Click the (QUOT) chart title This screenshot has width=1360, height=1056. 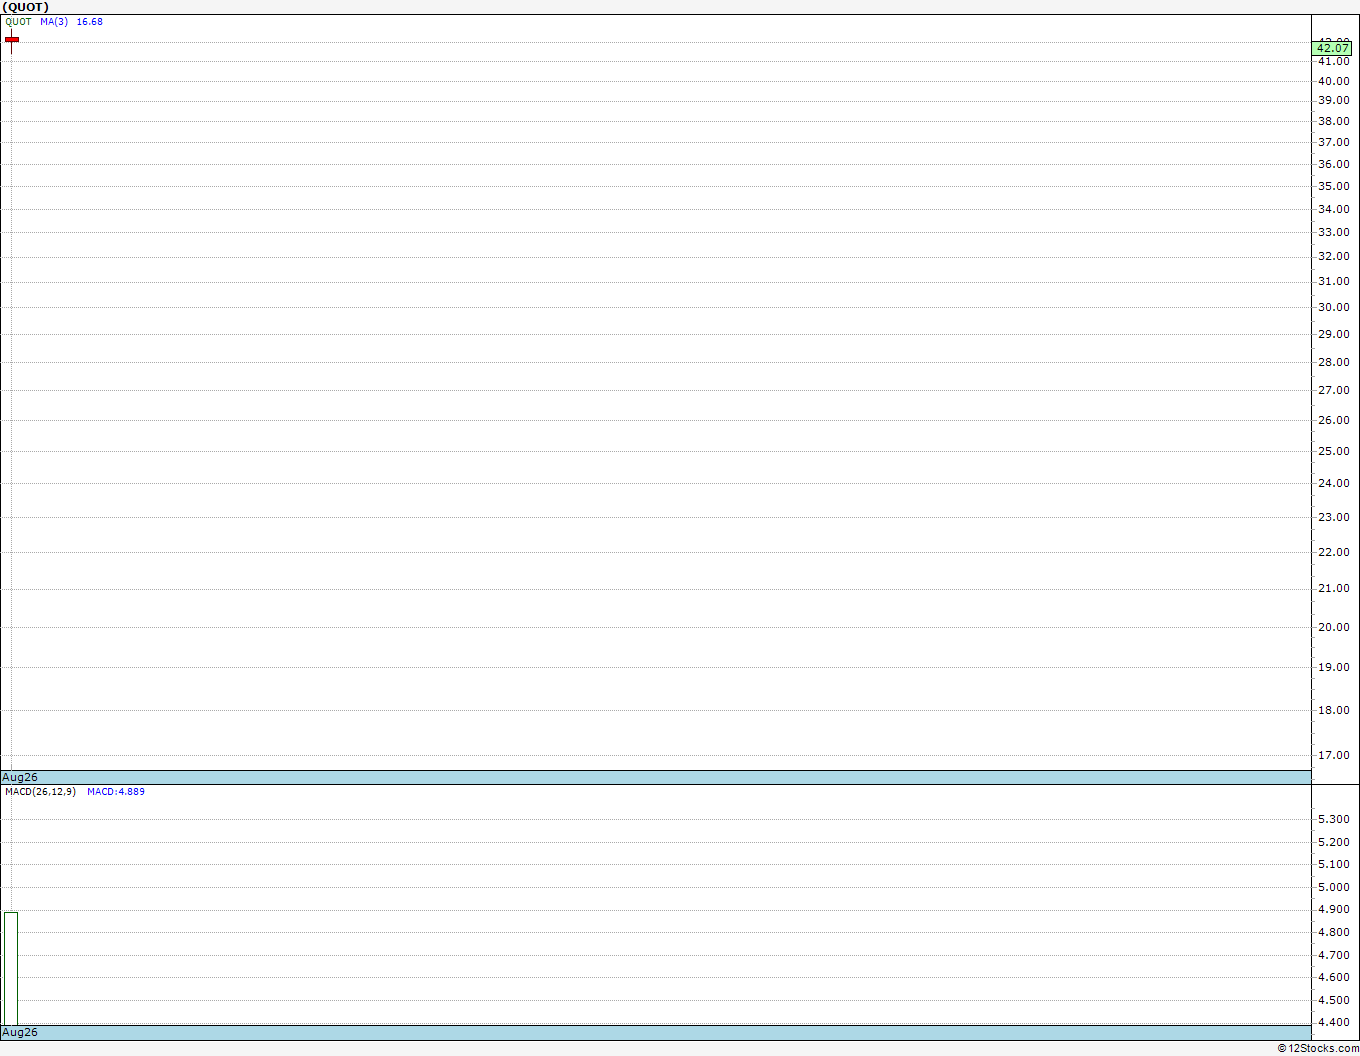coord(25,7)
